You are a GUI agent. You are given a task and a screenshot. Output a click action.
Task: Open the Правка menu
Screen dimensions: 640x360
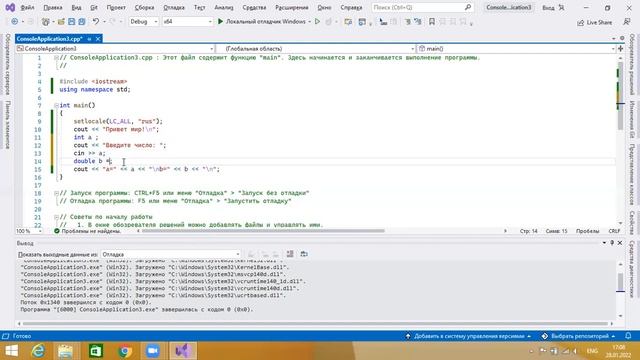pos(53,7)
